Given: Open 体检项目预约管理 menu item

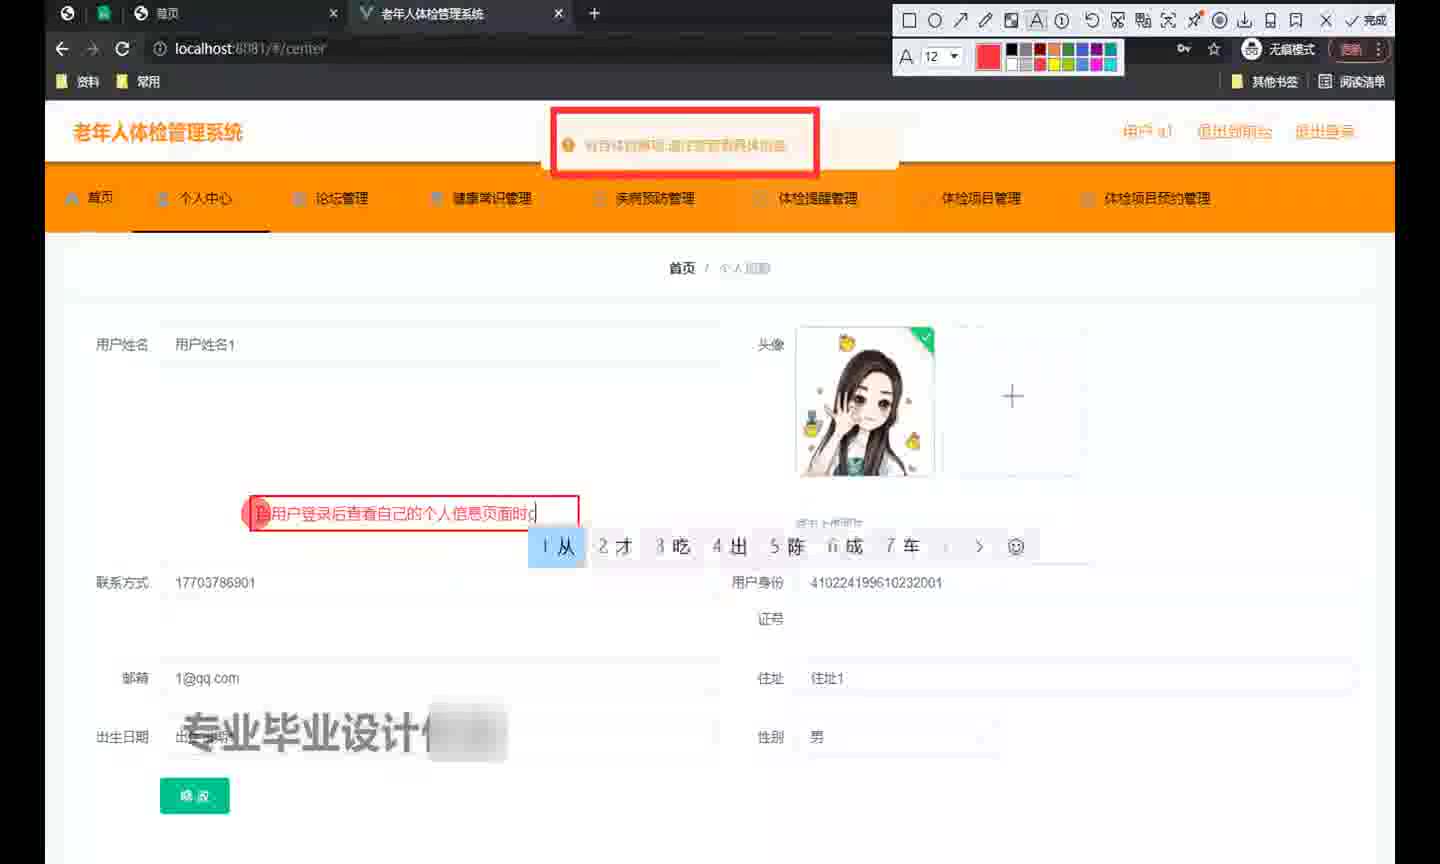Looking at the screenshot, I should tap(1147, 198).
